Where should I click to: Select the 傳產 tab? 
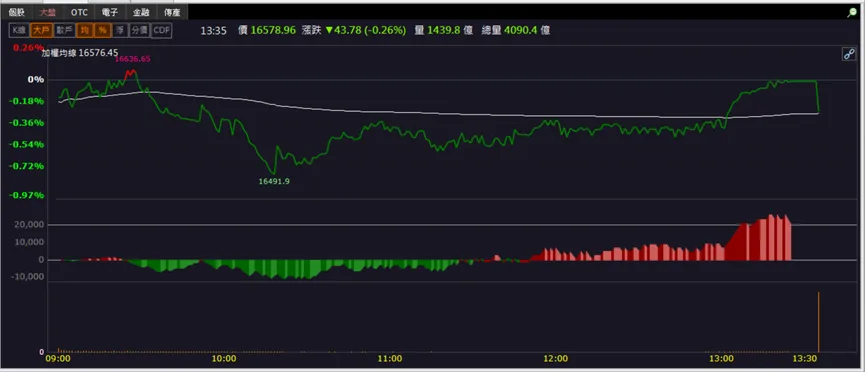(x=173, y=12)
